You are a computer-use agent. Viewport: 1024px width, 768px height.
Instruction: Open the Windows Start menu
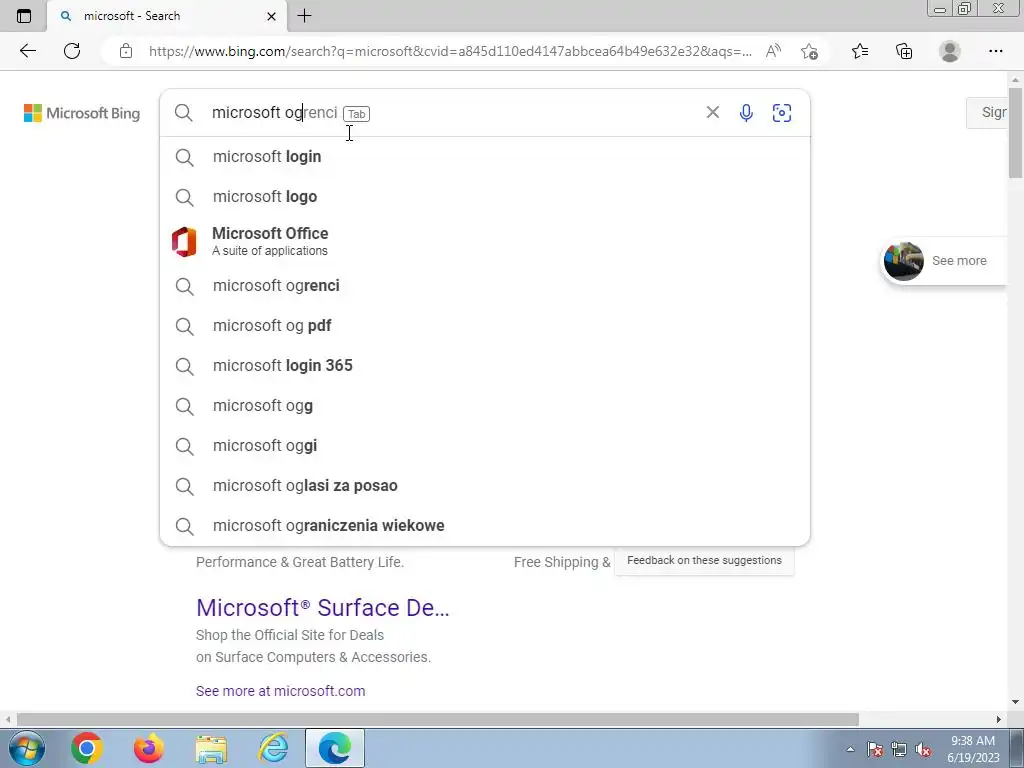click(x=26, y=748)
